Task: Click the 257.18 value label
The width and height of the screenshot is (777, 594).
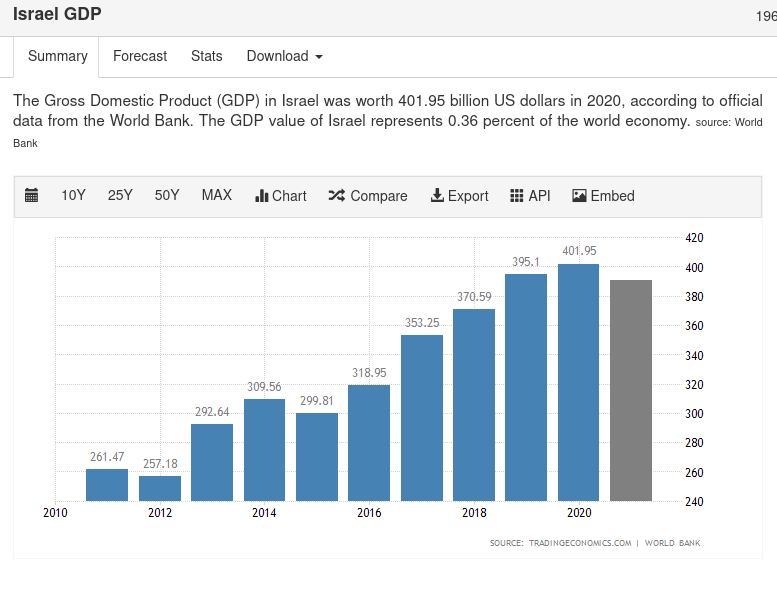Action: 160,464
